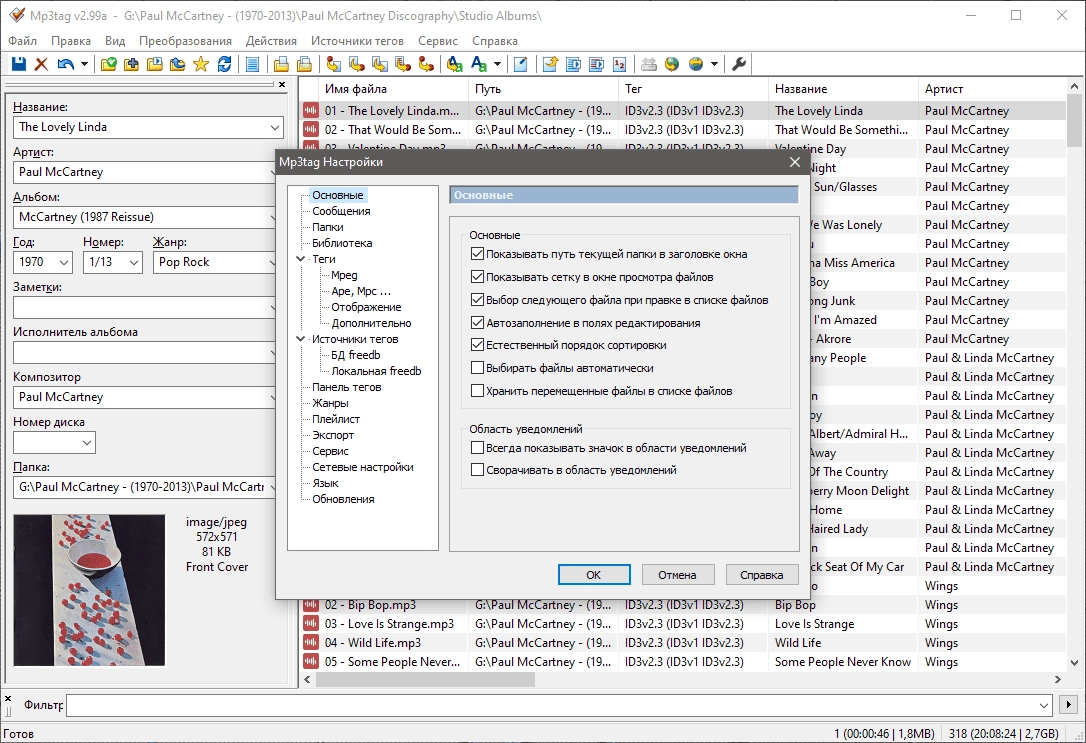Viewport: 1086px width, 743px height.
Task: Open the Favorites star icon in the toolbar
Action: tap(201, 64)
